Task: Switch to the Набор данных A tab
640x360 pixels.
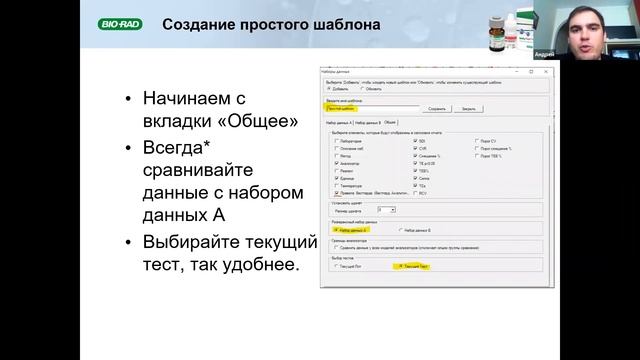Action: point(338,122)
